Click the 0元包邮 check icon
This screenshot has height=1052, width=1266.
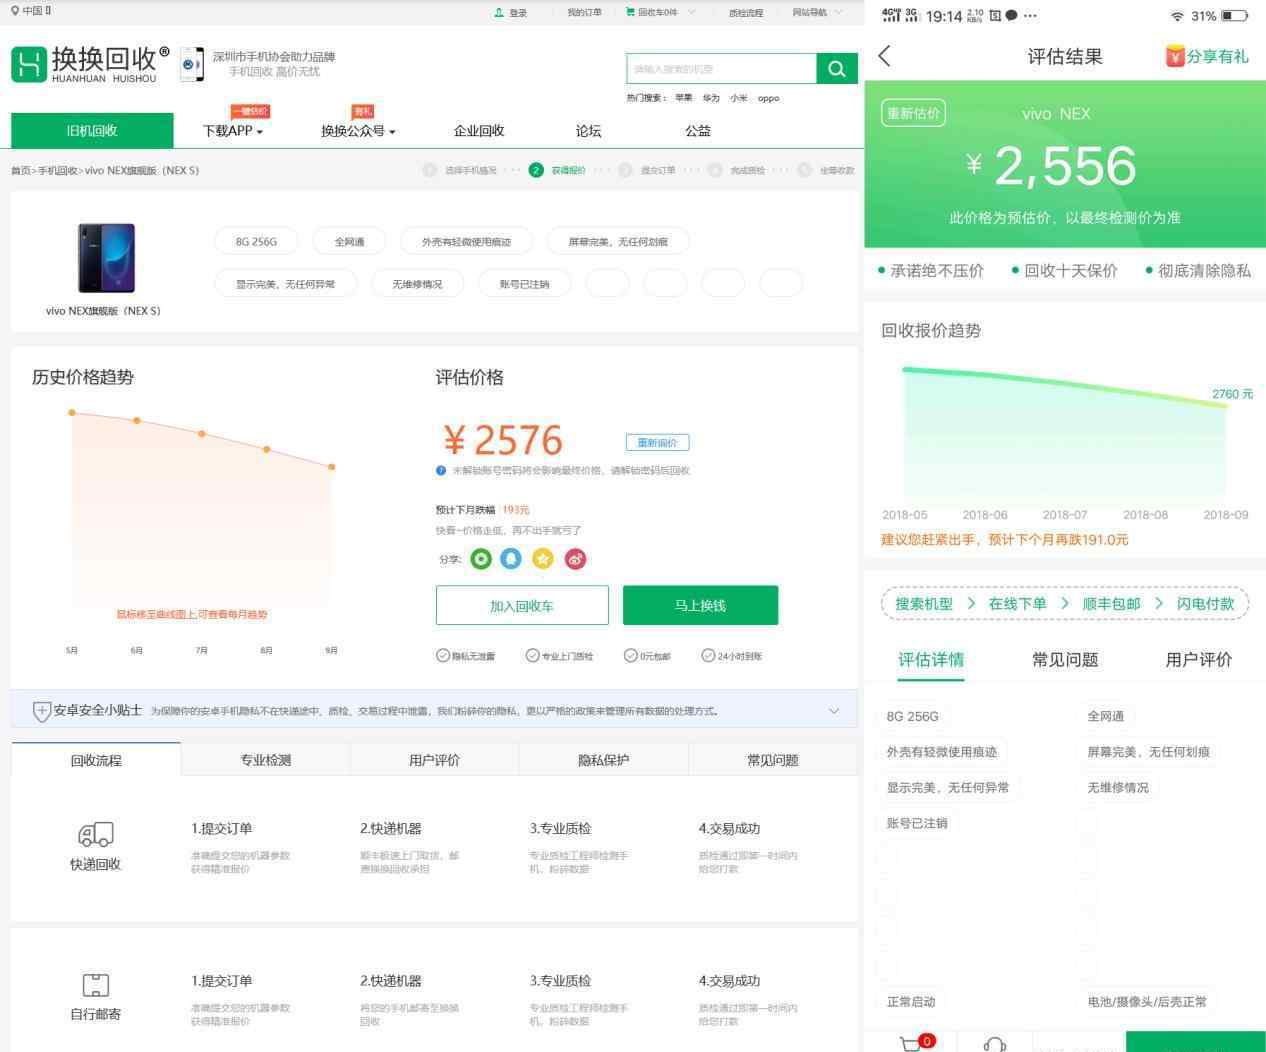pos(631,656)
